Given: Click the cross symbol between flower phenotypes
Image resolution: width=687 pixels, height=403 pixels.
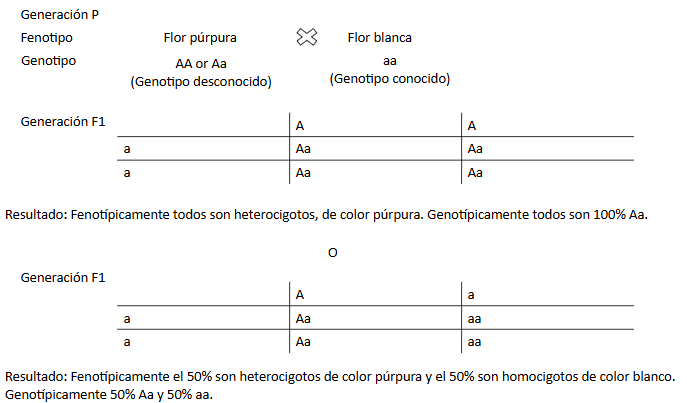Looking at the screenshot, I should pos(307,37).
